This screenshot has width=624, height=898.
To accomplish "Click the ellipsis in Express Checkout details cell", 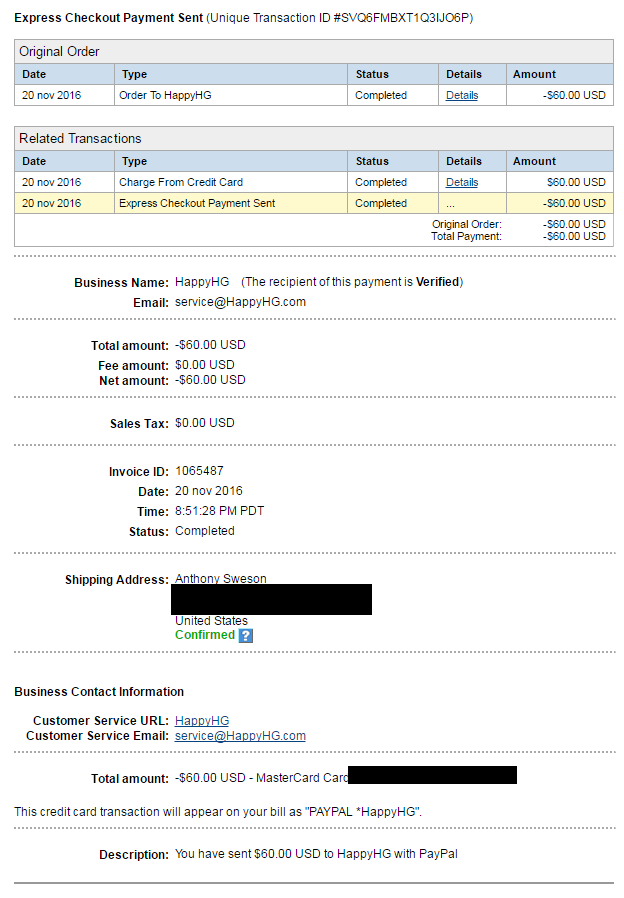I will (x=451, y=204).
